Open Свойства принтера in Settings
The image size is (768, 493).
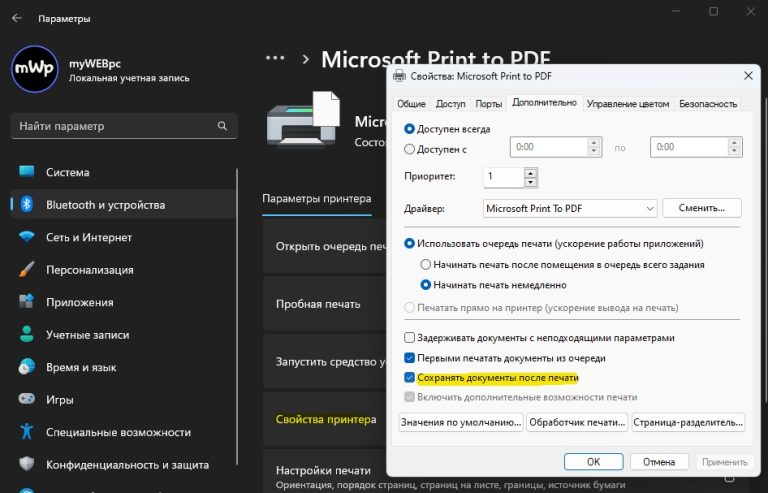[326, 420]
